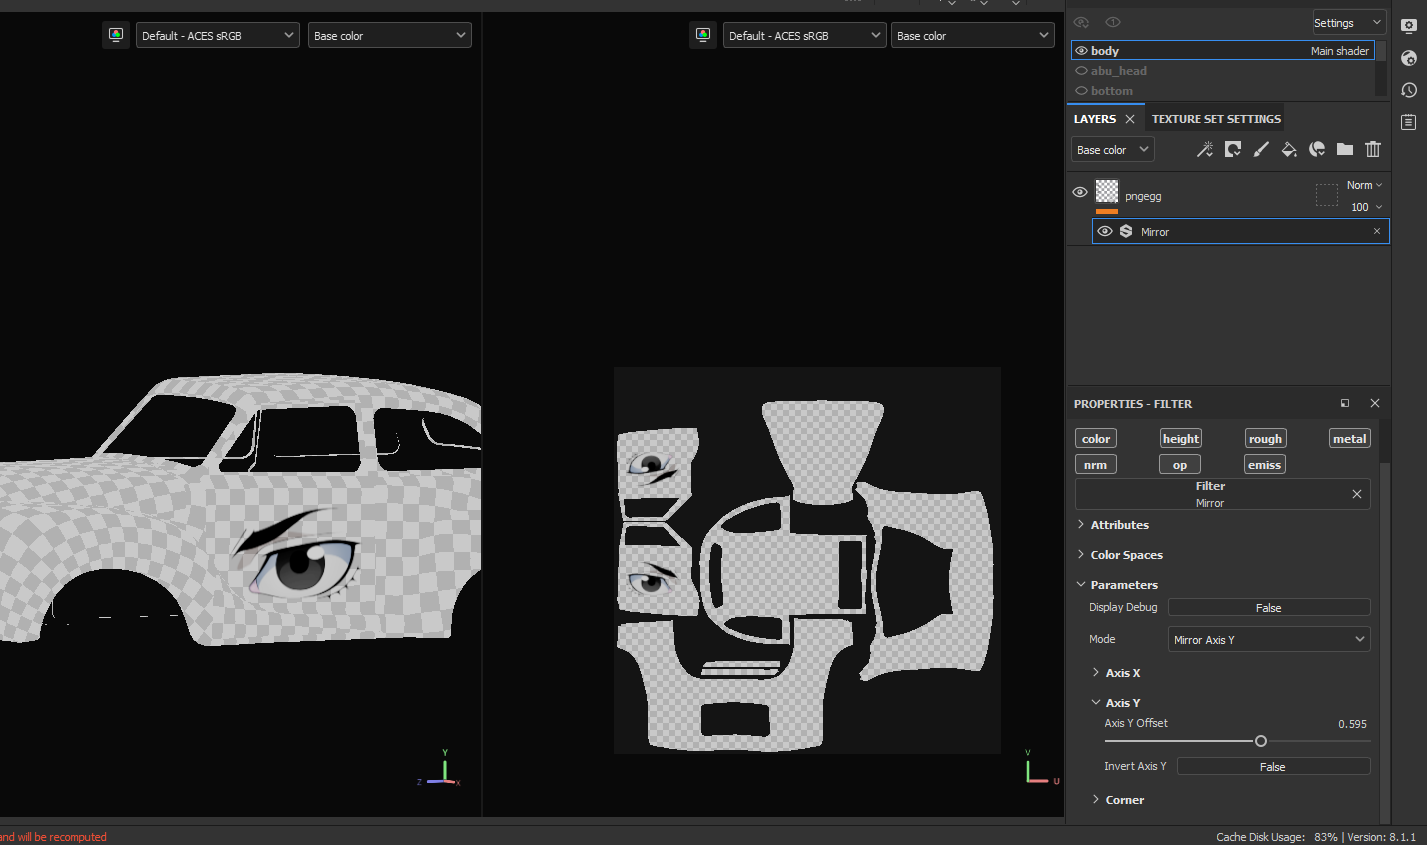The image size is (1427, 845).
Task: Click the add mask icon in Layers
Action: [x=1233, y=150]
